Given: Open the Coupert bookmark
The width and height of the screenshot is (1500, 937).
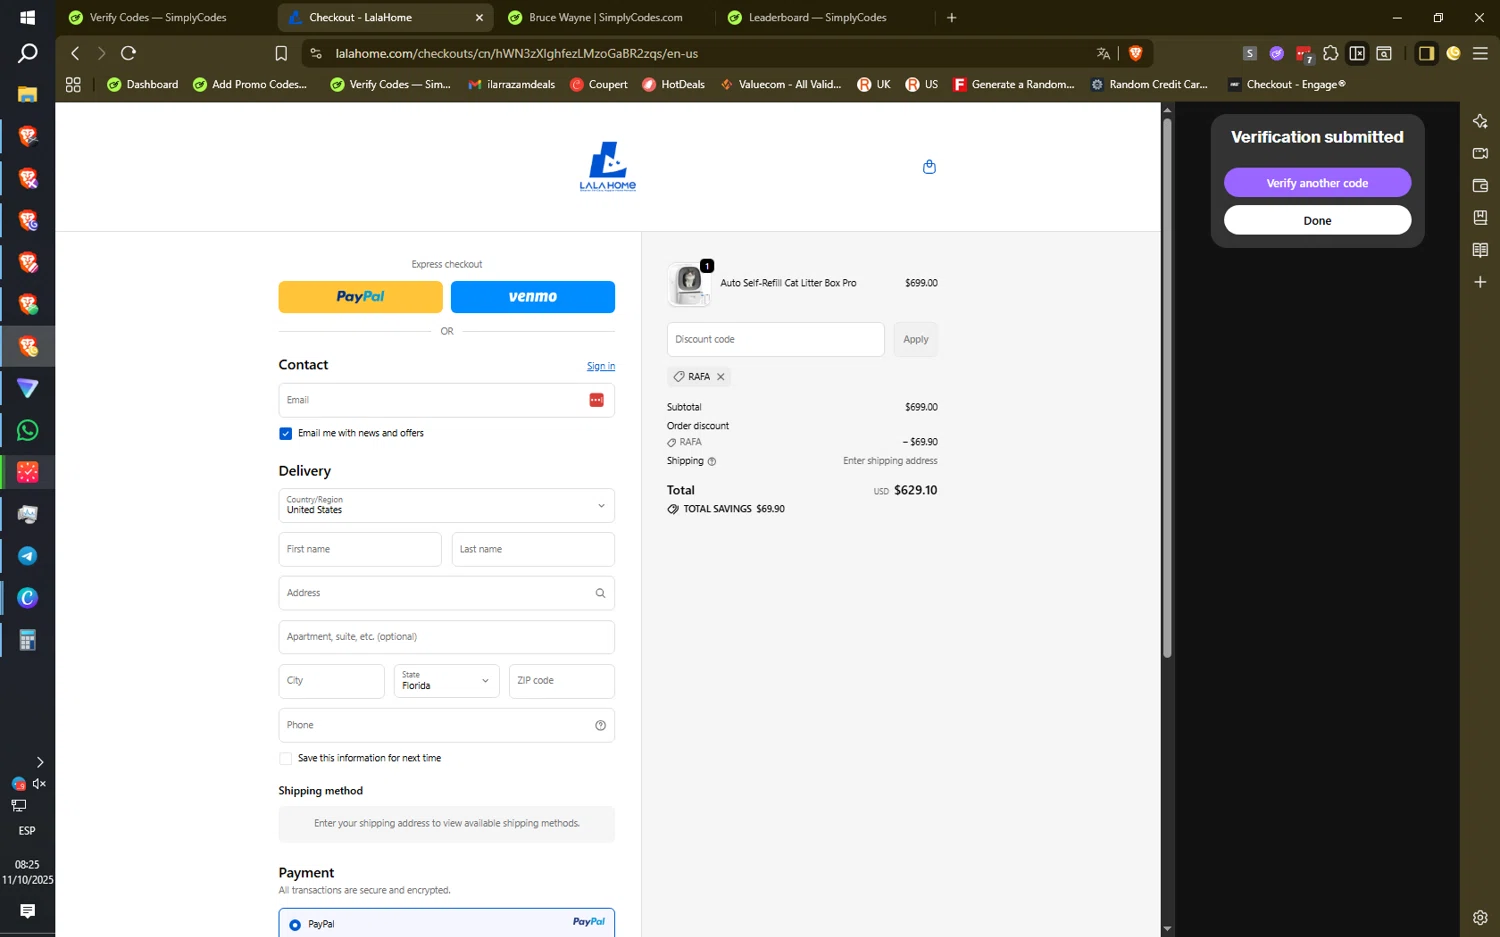Looking at the screenshot, I should click(x=599, y=84).
